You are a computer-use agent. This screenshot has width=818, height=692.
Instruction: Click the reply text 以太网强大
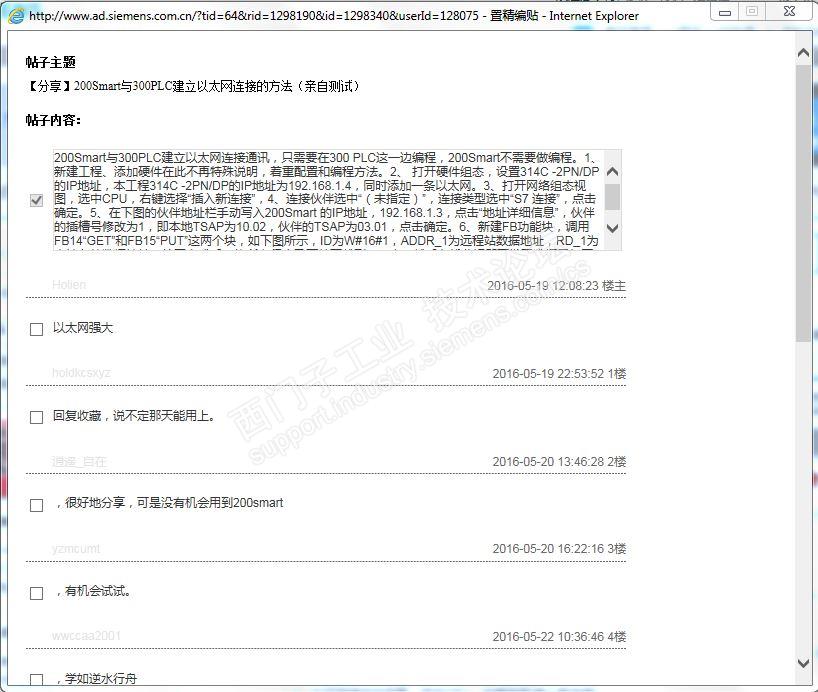coord(83,328)
